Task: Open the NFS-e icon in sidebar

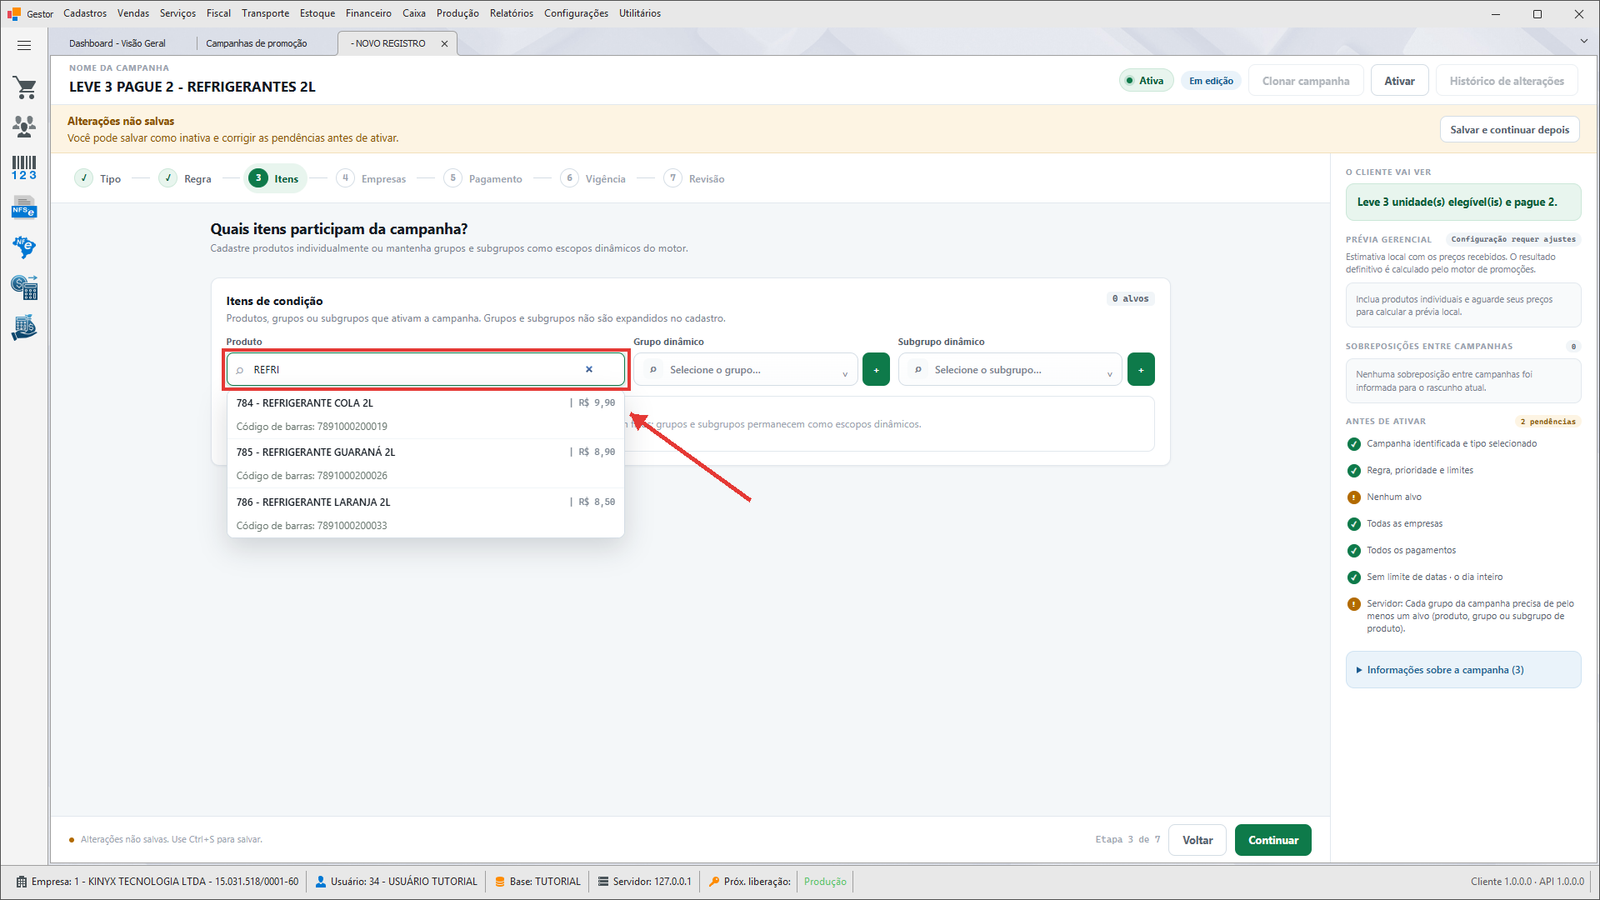Action: (x=24, y=208)
